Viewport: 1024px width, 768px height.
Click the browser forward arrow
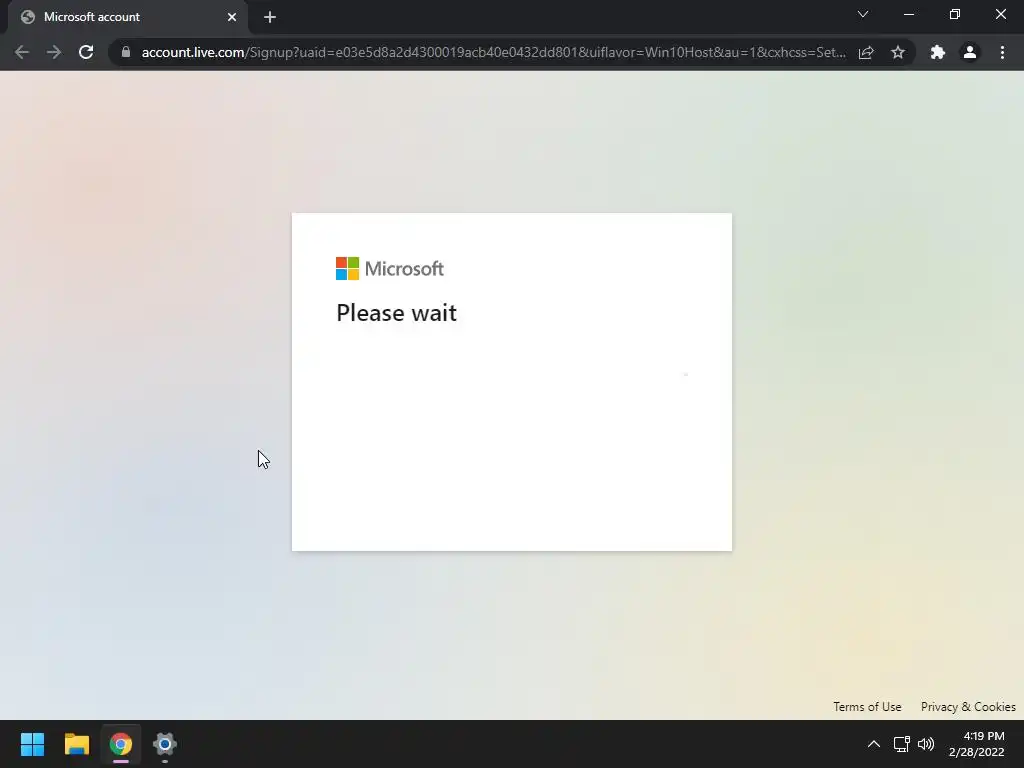tap(54, 52)
